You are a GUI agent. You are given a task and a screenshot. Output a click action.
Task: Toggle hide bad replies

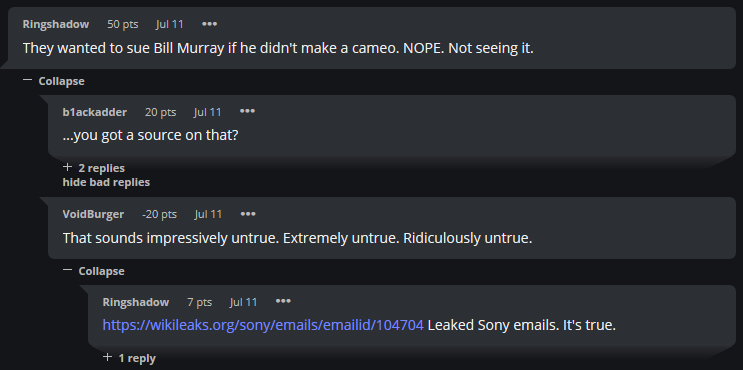pyautogui.click(x=106, y=182)
